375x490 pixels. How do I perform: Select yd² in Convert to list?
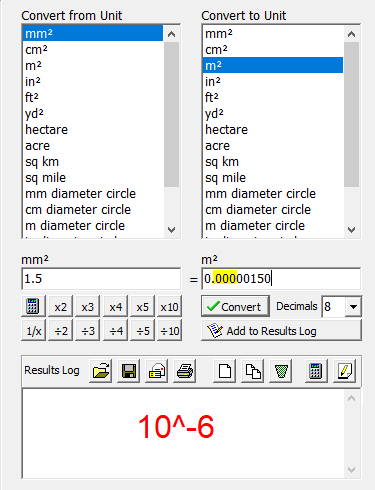273,113
